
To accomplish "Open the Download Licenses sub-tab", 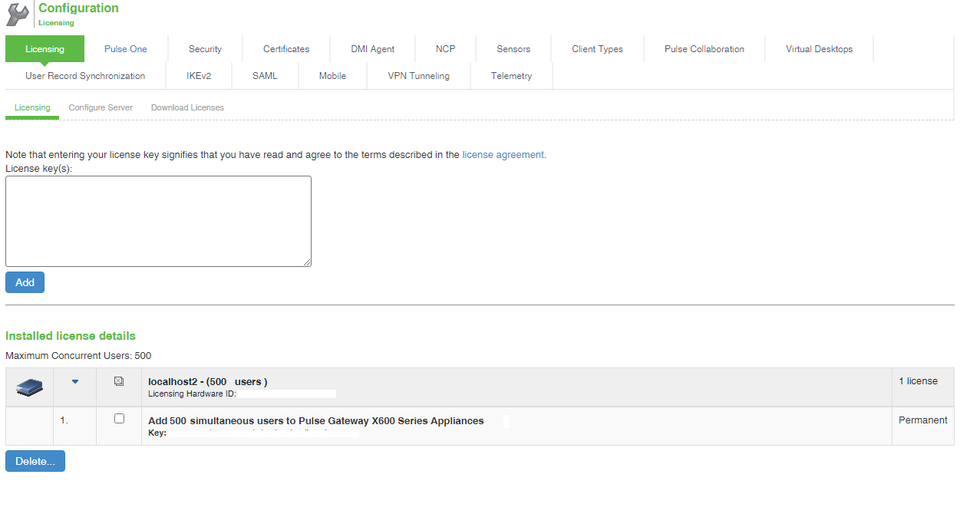I will (x=187, y=108).
